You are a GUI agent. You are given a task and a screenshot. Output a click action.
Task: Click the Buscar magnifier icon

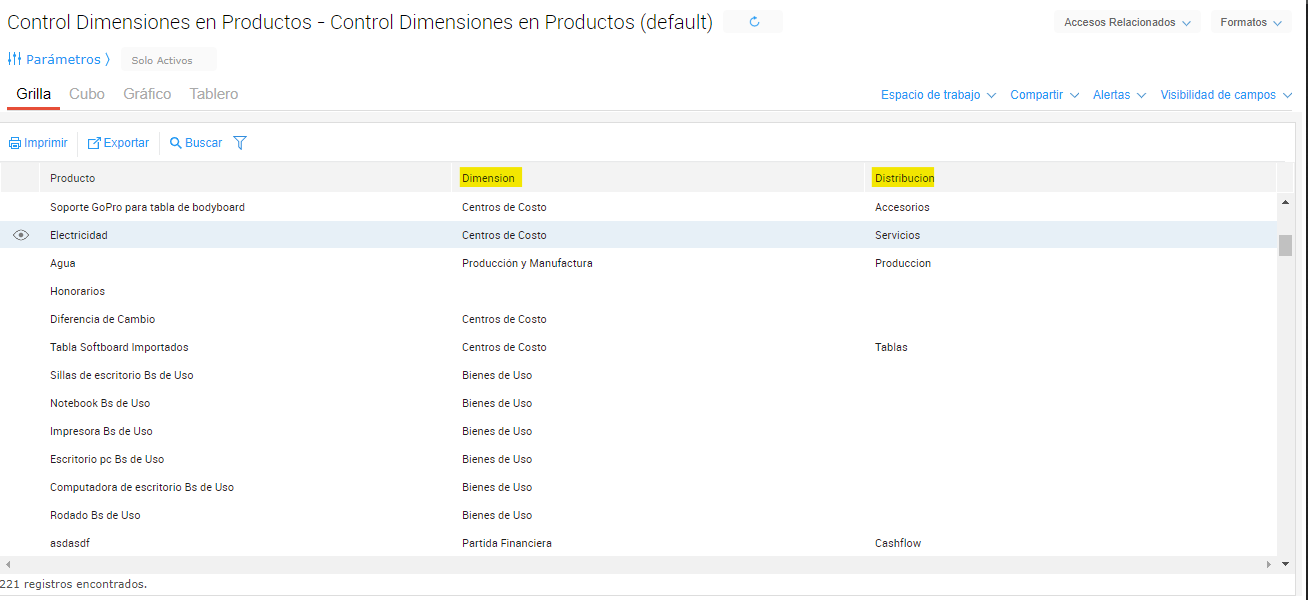point(176,143)
